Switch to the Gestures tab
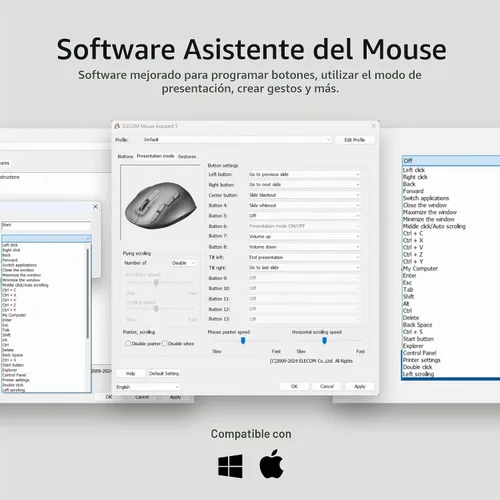This screenshot has width=500, height=500. 187,156
